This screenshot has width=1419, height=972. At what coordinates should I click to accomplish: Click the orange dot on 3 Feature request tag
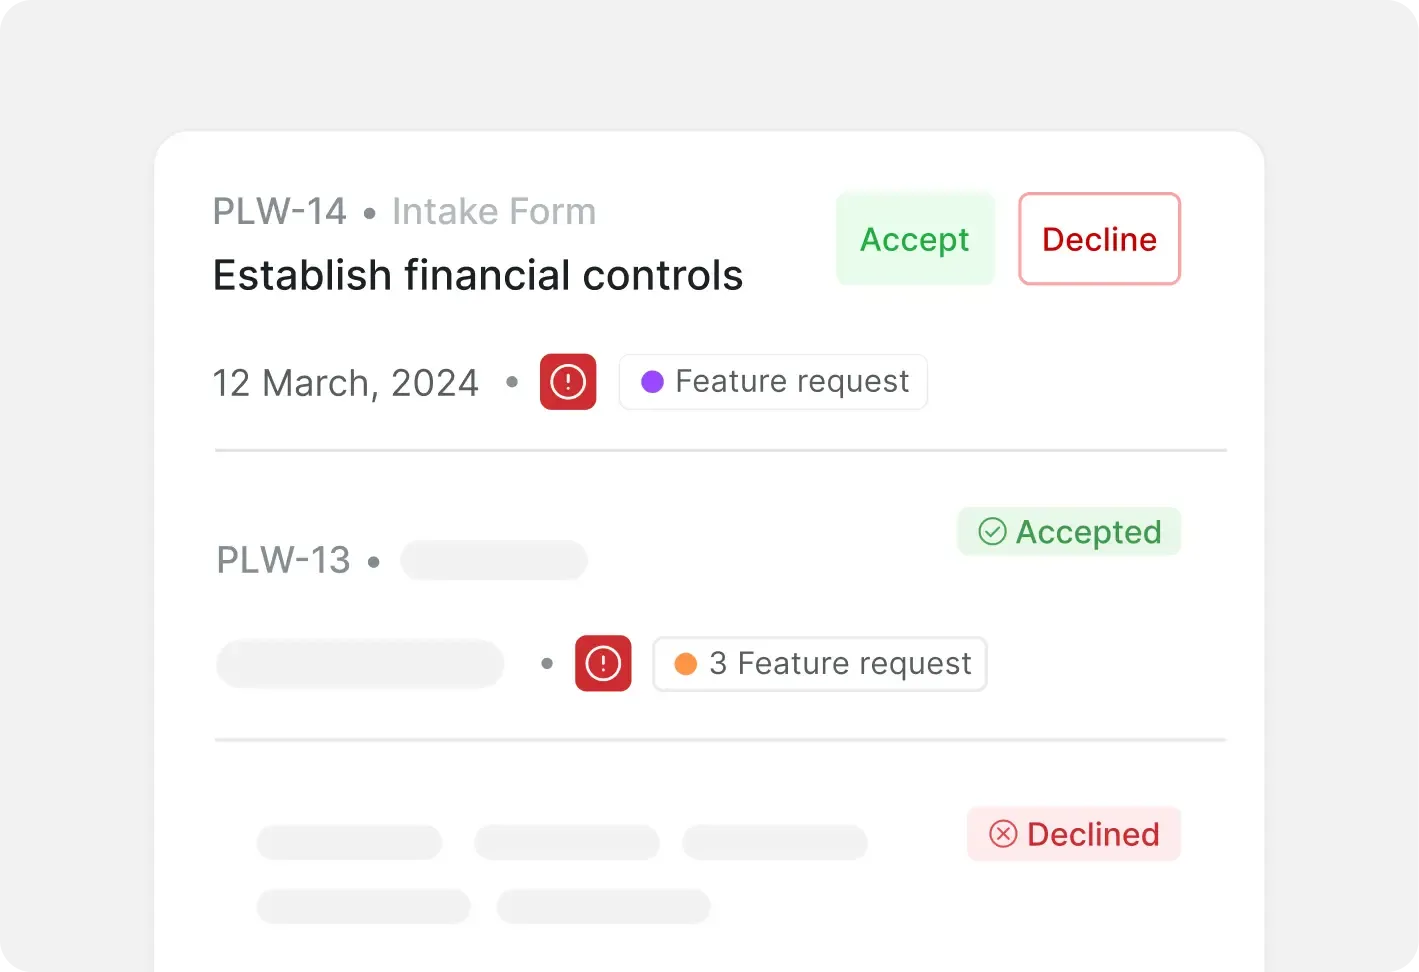[686, 663]
